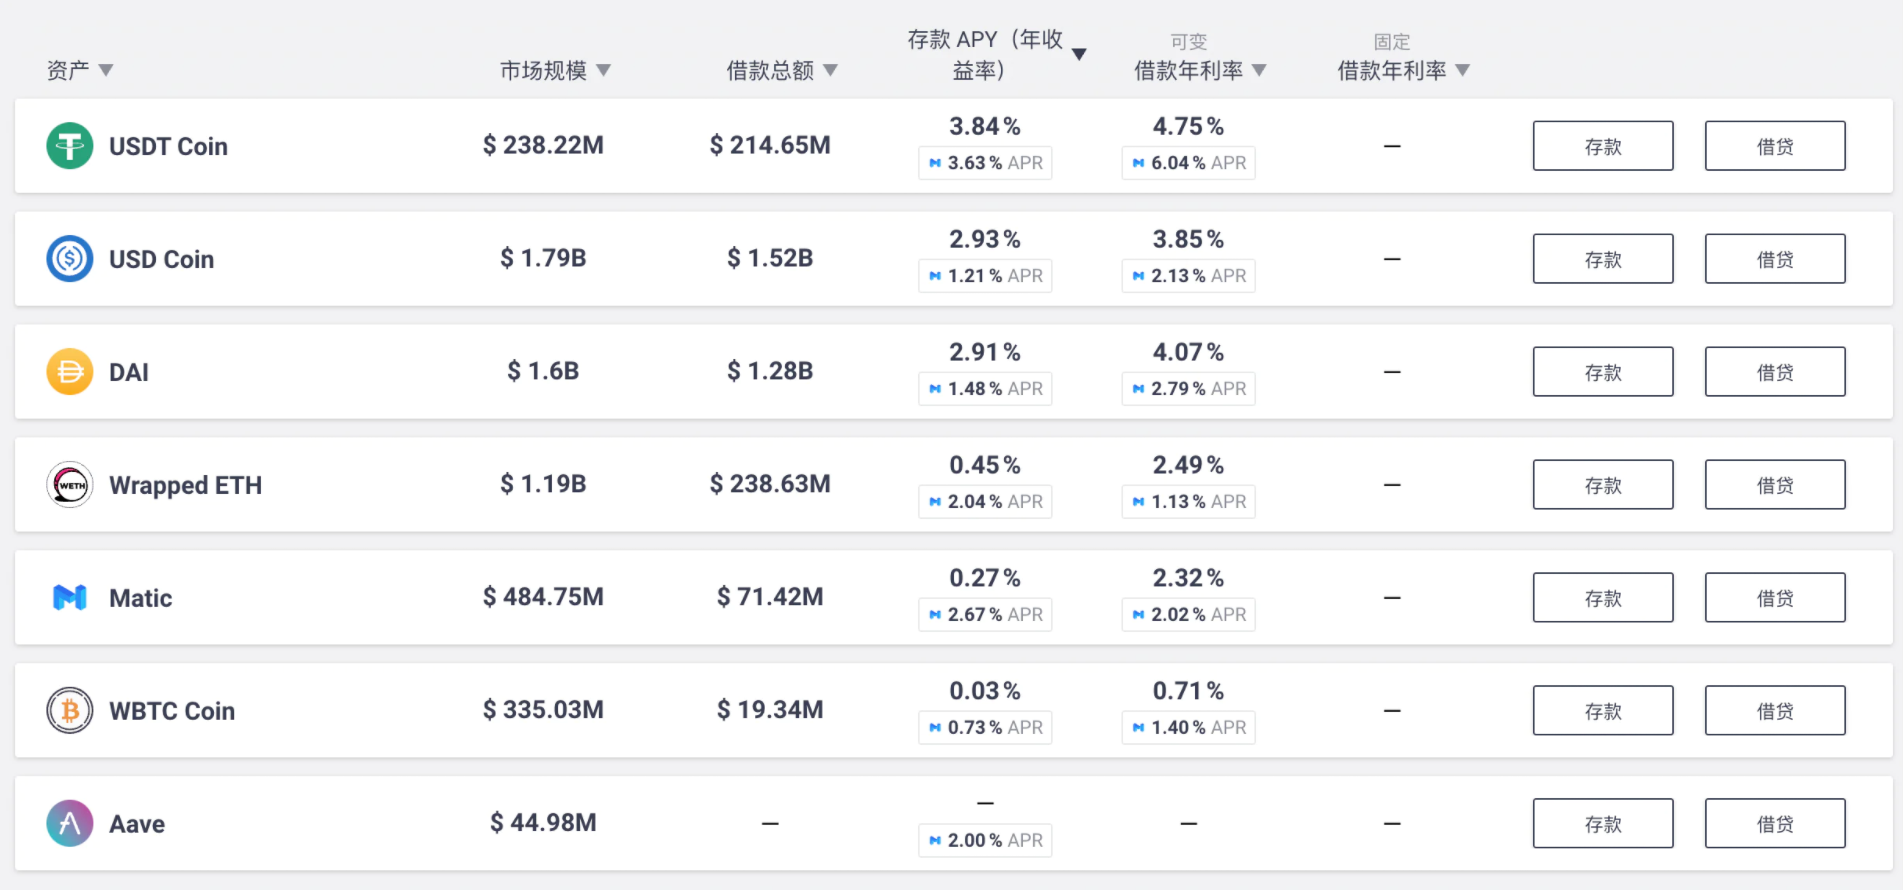This screenshot has height=890, width=1903.
Task: Click Matic reward icon beside 6.04% APR
Action: tap(1138, 163)
